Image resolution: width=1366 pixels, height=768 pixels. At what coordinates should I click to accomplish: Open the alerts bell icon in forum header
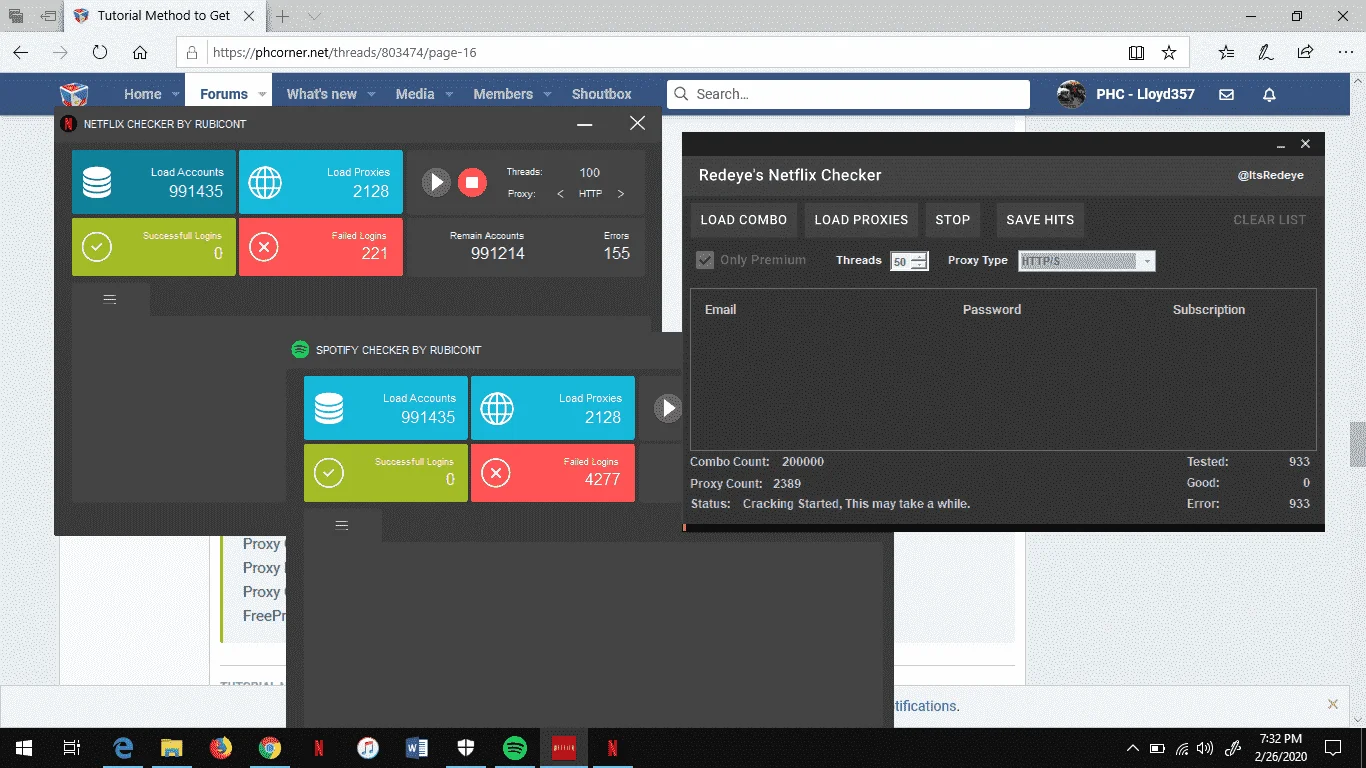[1269, 94]
